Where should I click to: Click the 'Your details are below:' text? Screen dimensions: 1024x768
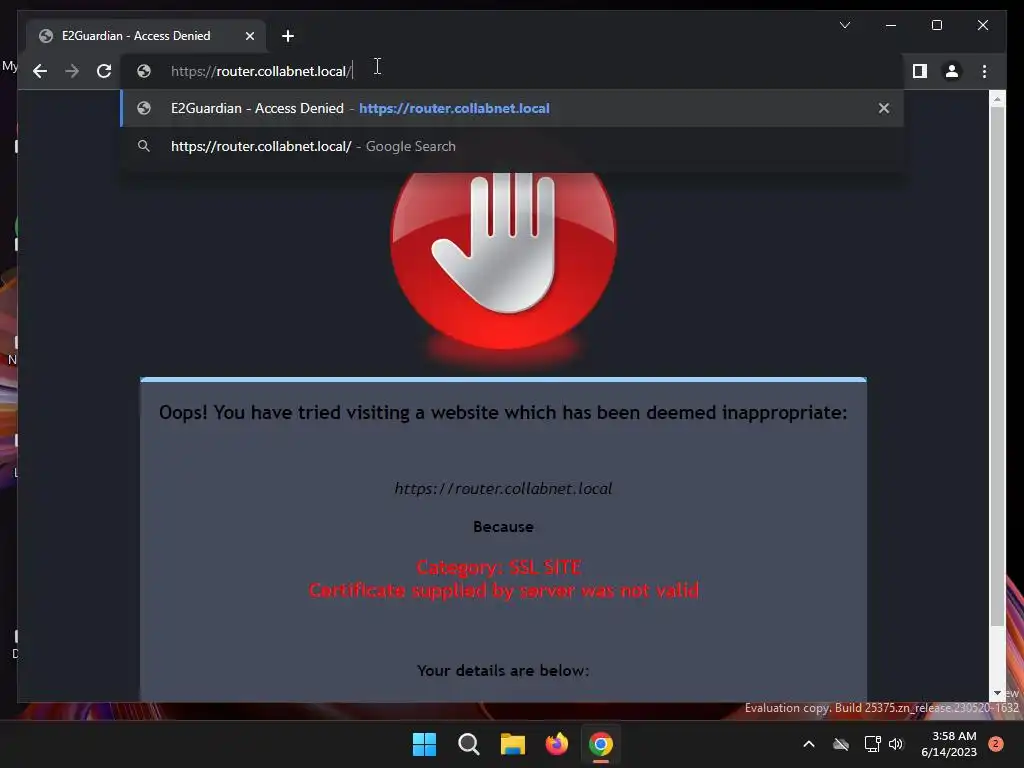(x=503, y=671)
